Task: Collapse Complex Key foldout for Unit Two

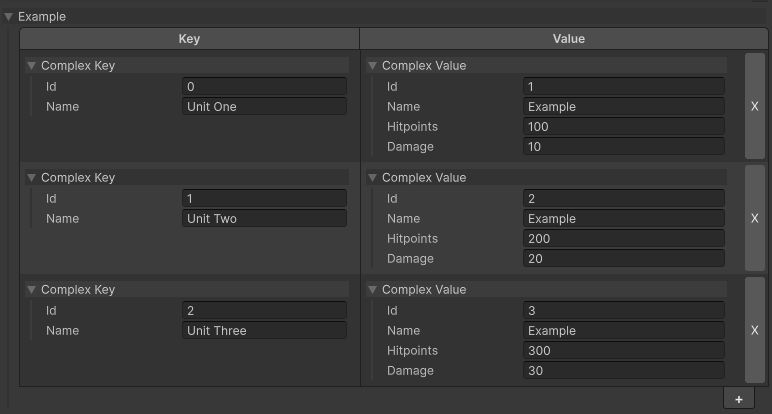Action: [x=32, y=178]
